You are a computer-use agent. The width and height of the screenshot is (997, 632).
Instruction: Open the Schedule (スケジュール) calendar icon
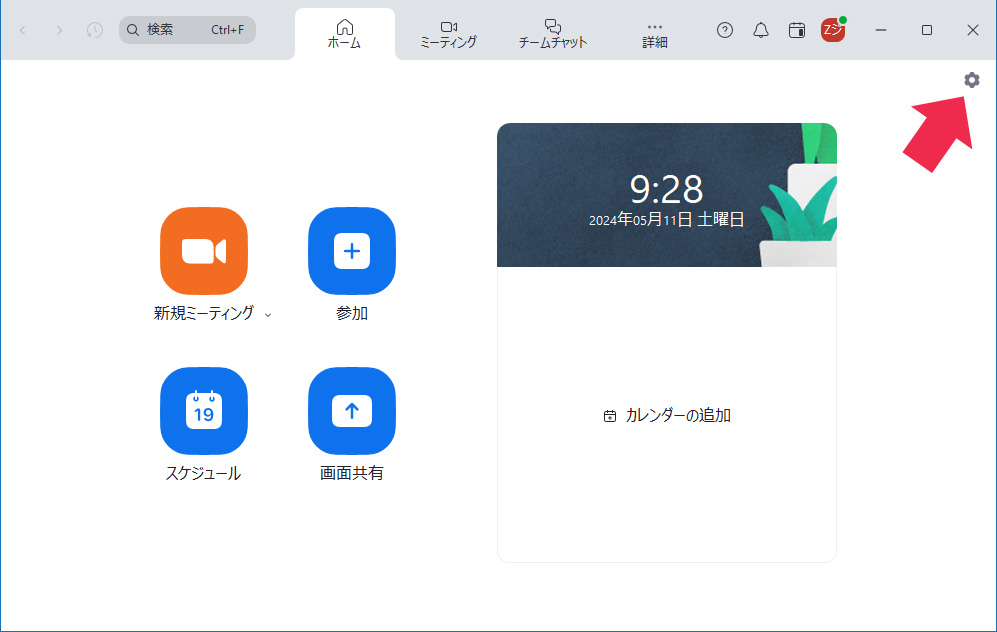click(204, 411)
